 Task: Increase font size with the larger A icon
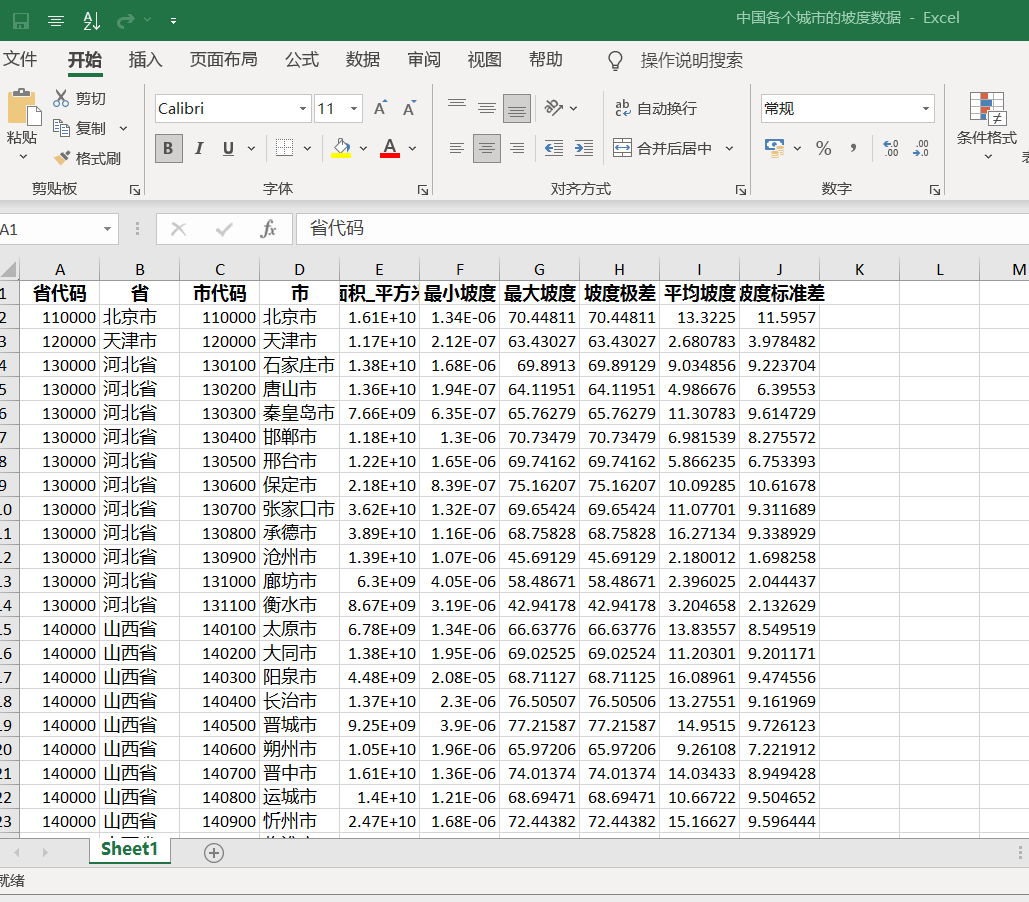click(x=380, y=108)
